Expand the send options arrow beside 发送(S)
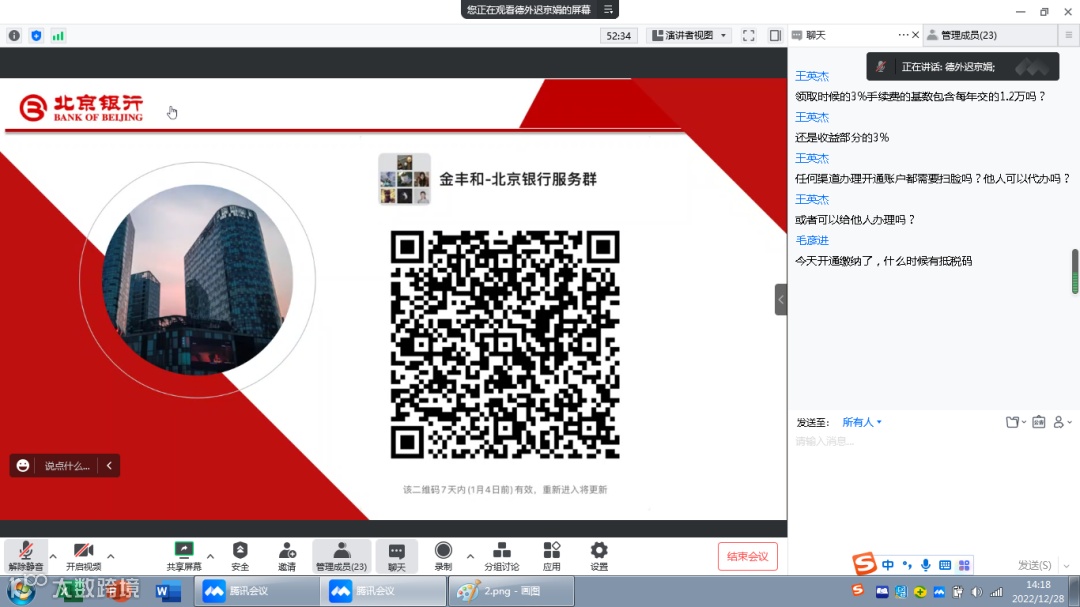Viewport: 1080px width, 607px height. 1066,566
